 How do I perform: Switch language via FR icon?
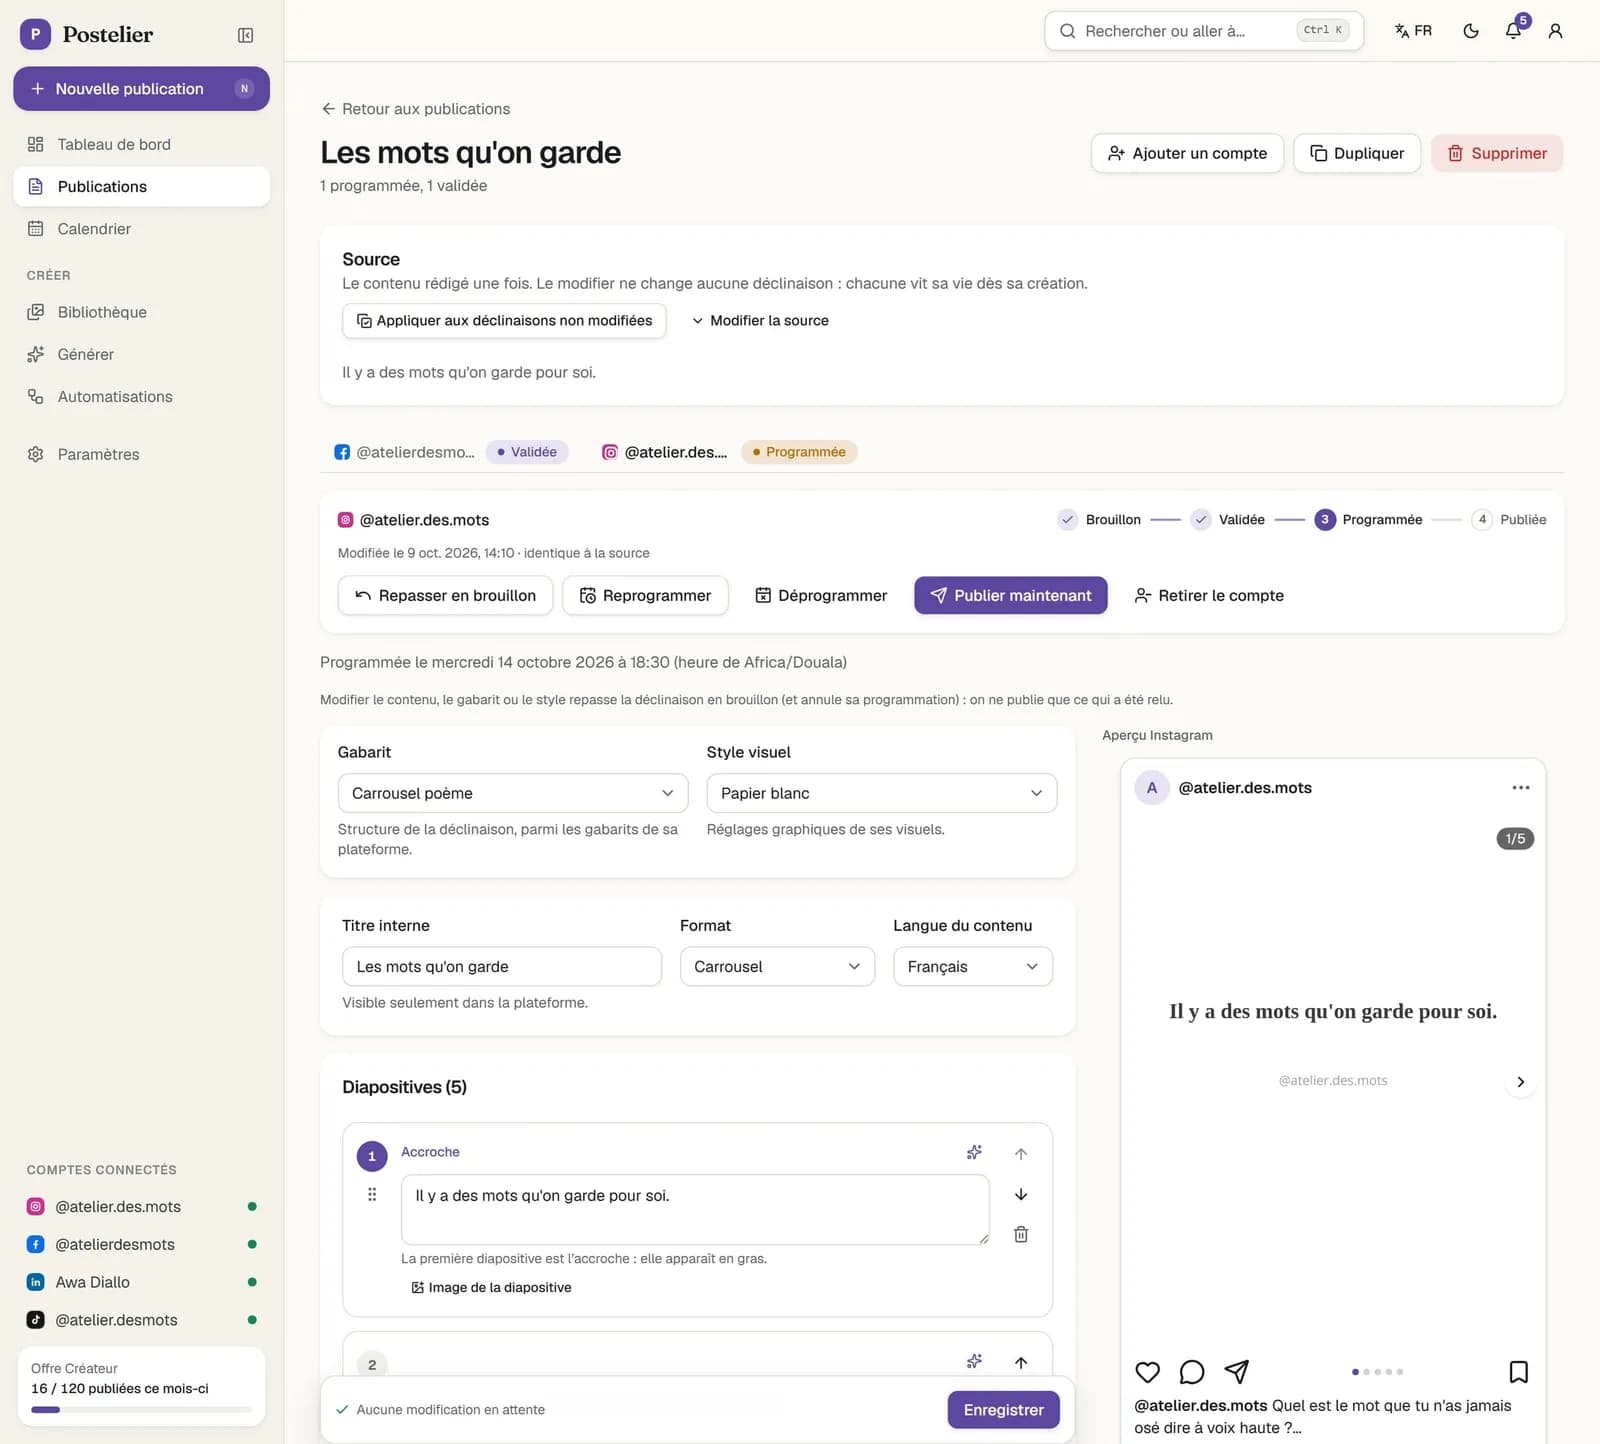click(1413, 31)
